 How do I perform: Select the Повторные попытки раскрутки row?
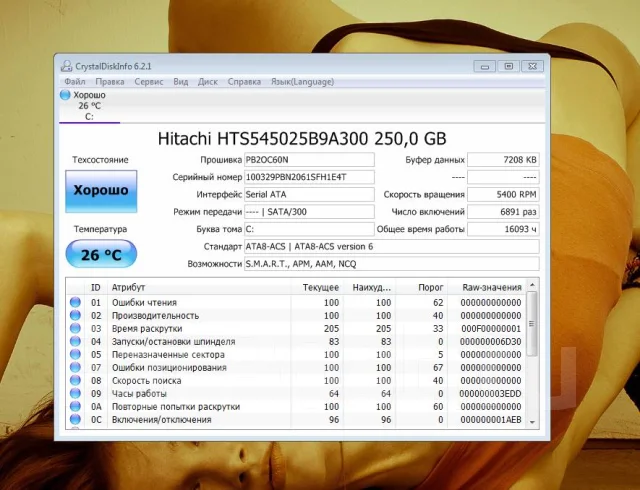[x=296, y=407]
